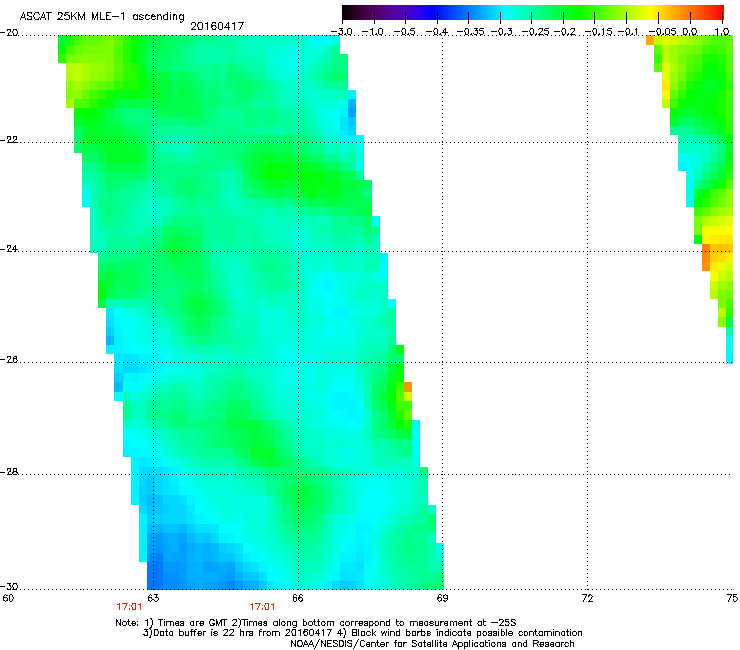Click the latitude label -28
This screenshot has width=740, height=650.
(x=9, y=472)
